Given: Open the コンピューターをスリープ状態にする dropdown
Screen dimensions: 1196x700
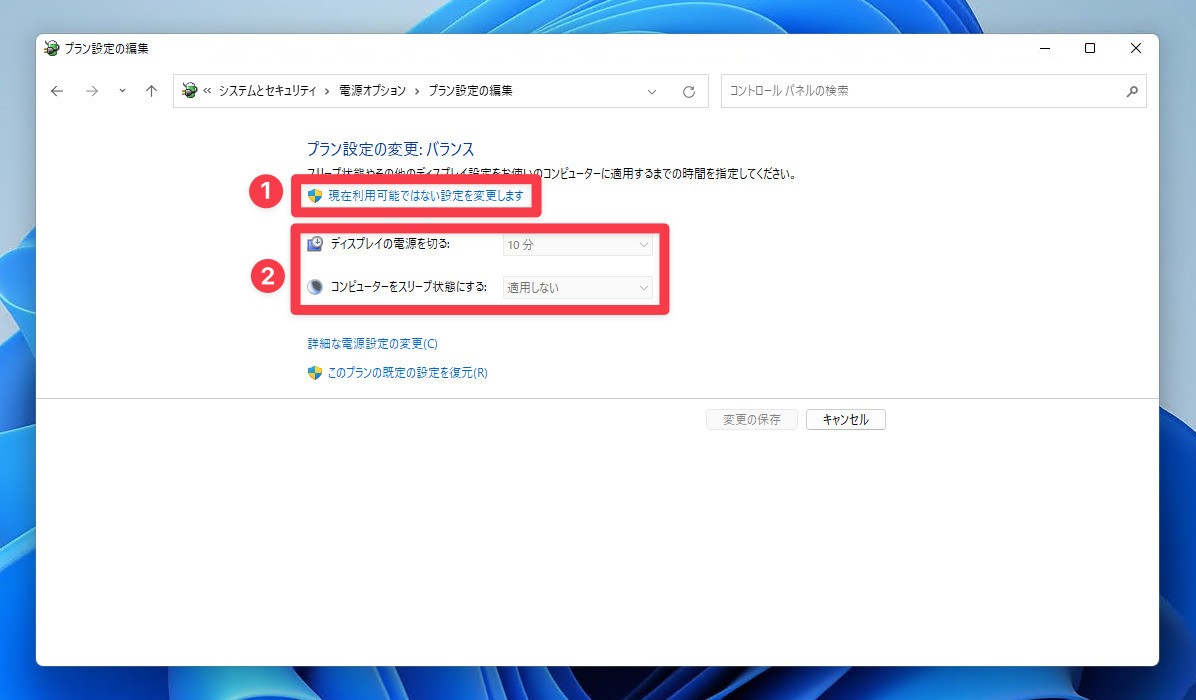Looking at the screenshot, I should click(577, 287).
